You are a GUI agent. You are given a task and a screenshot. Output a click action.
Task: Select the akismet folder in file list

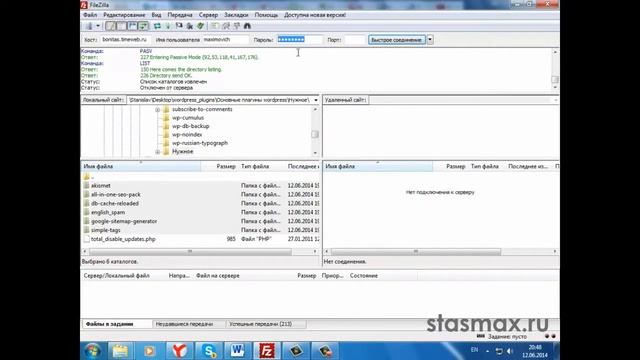[x=100, y=186]
